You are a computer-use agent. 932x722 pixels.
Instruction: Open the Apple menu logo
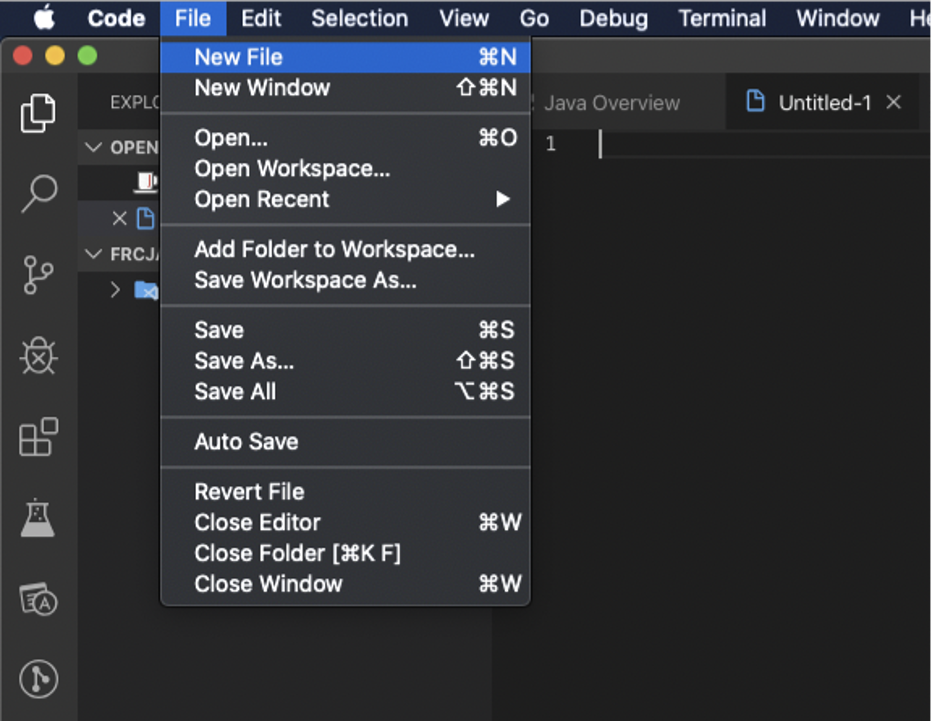[x=44, y=18]
